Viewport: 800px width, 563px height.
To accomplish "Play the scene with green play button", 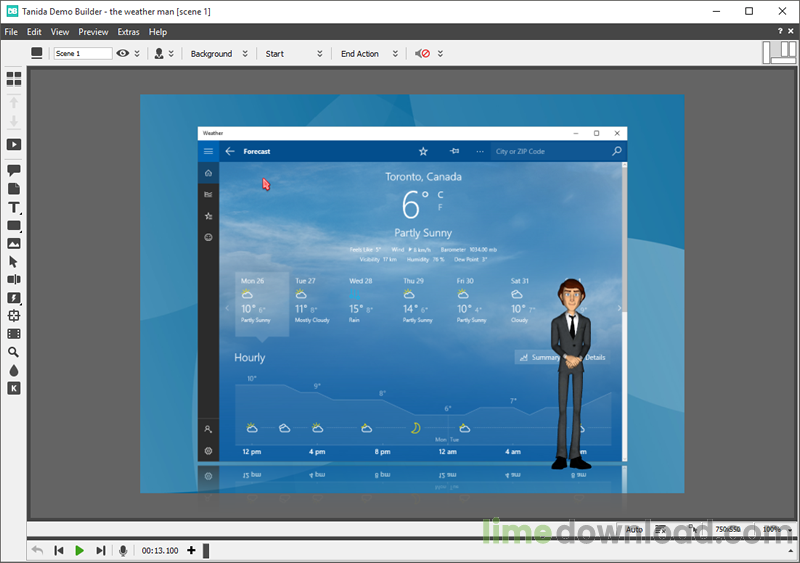I will pos(79,550).
